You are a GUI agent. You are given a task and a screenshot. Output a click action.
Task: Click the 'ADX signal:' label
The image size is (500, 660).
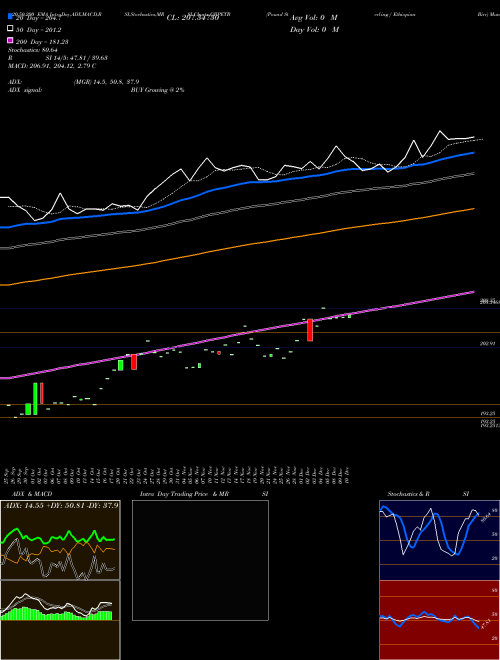[x=25, y=90]
